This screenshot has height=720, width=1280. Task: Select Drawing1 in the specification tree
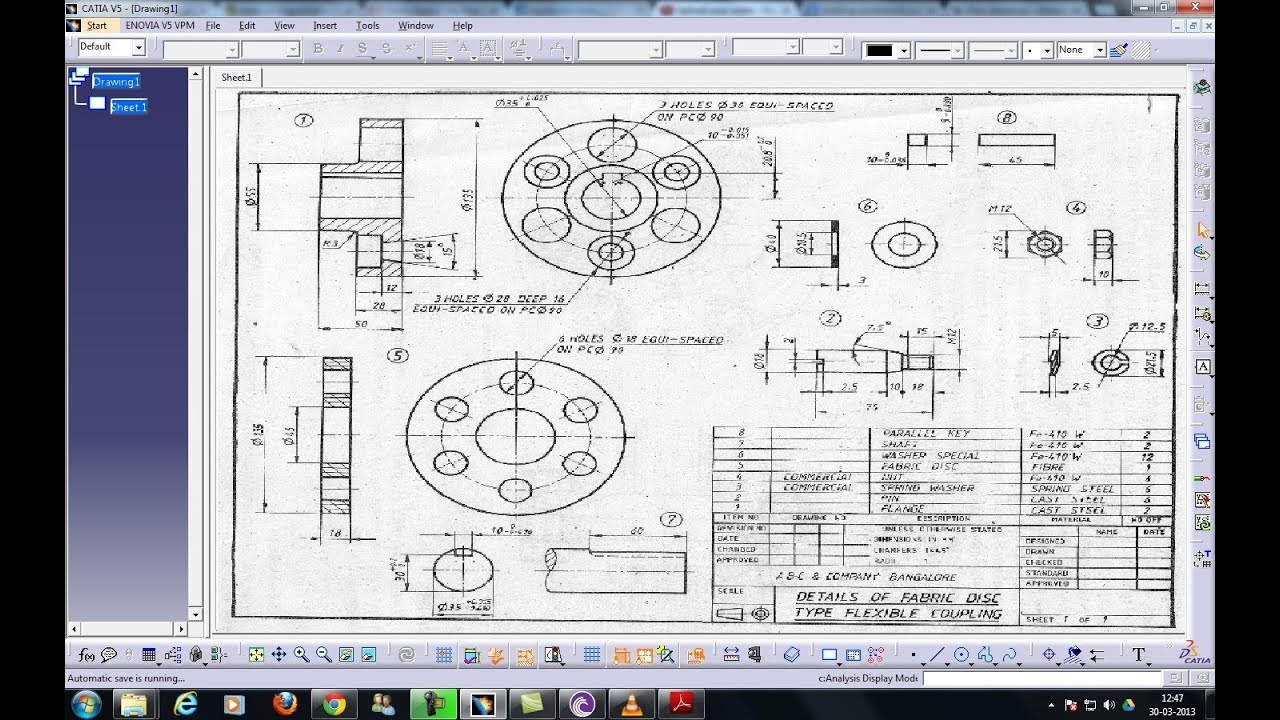pyautogui.click(x=116, y=81)
